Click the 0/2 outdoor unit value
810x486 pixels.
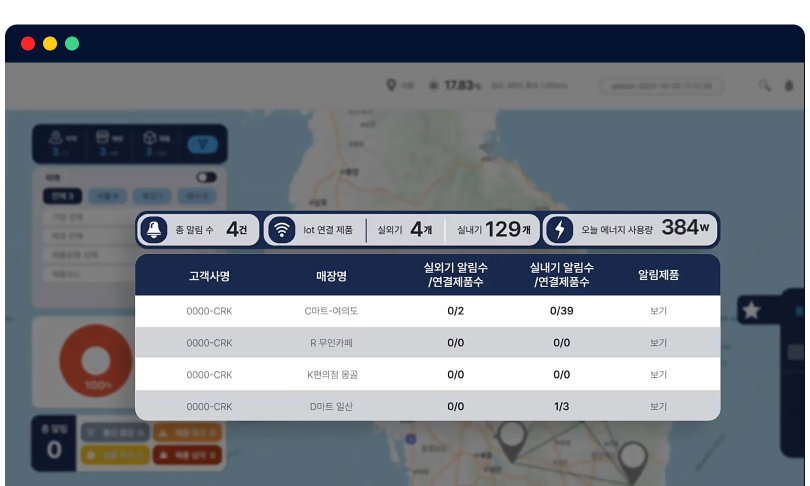[456, 311]
